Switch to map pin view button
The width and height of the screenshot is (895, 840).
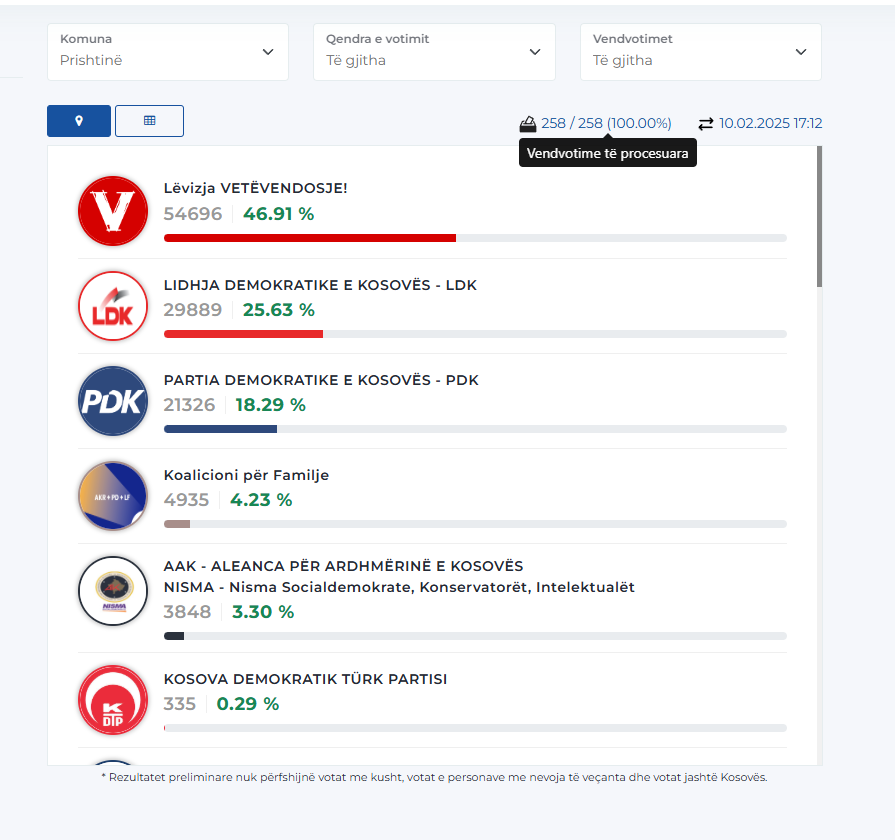79,121
